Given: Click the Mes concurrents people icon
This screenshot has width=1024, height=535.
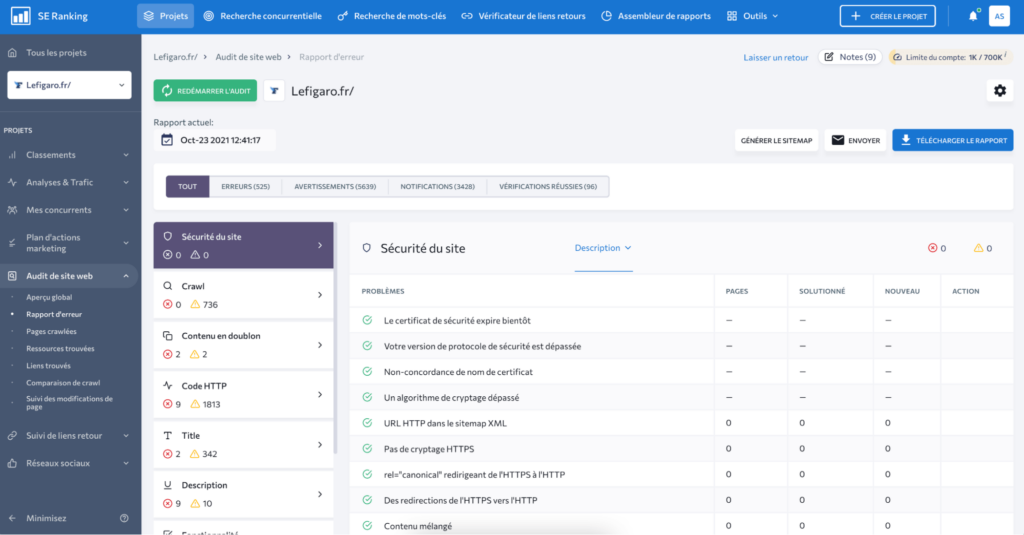Looking at the screenshot, I should [12, 210].
